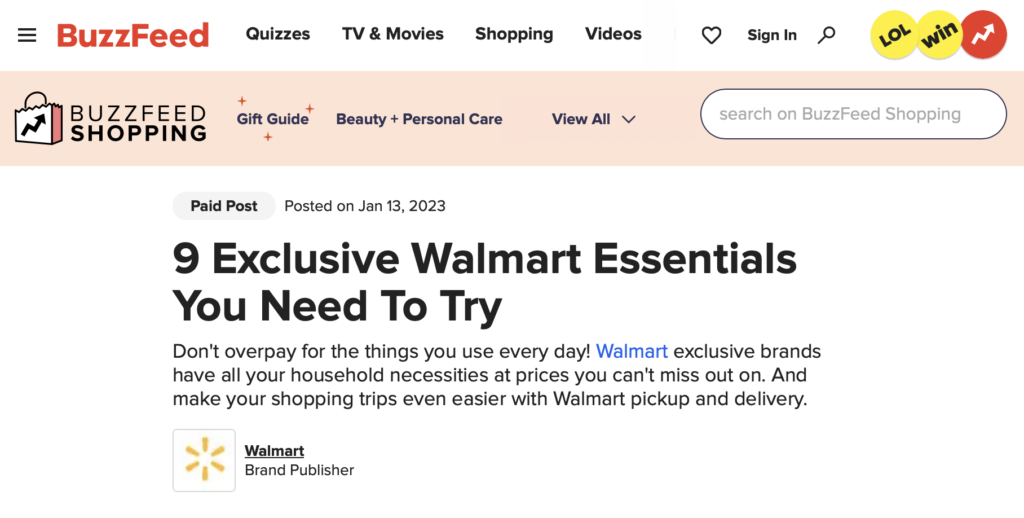Go to TV & Movies

(392, 34)
